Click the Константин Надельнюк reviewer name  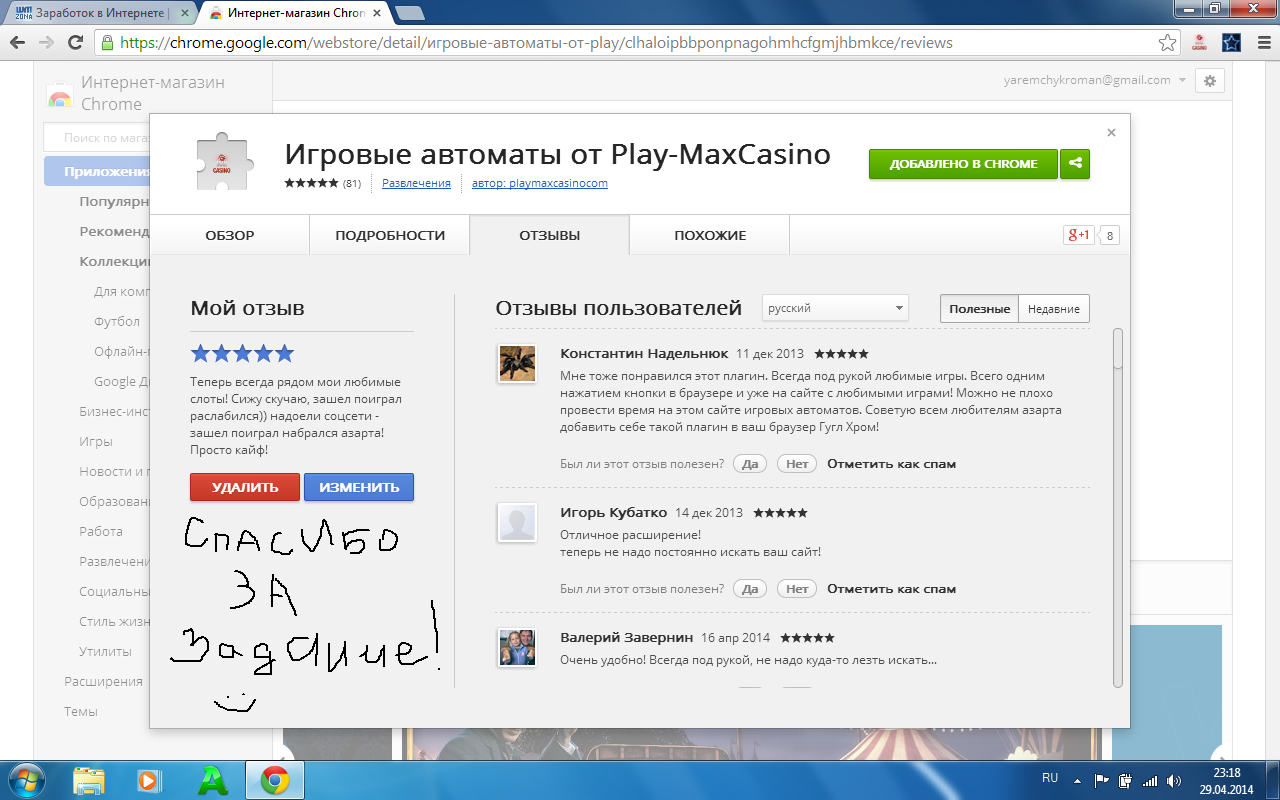643,354
